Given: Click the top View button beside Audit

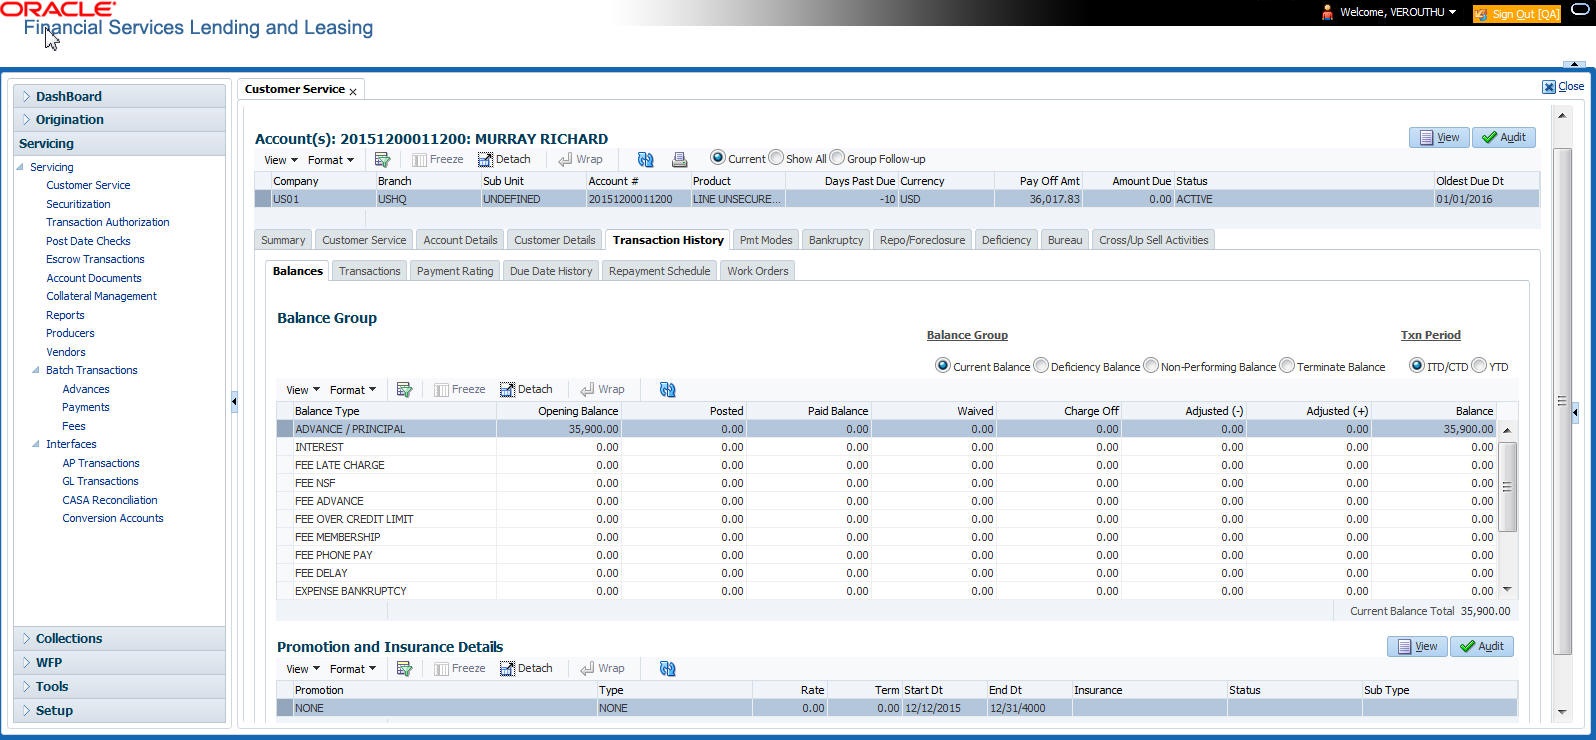Looking at the screenshot, I should 1439,137.
